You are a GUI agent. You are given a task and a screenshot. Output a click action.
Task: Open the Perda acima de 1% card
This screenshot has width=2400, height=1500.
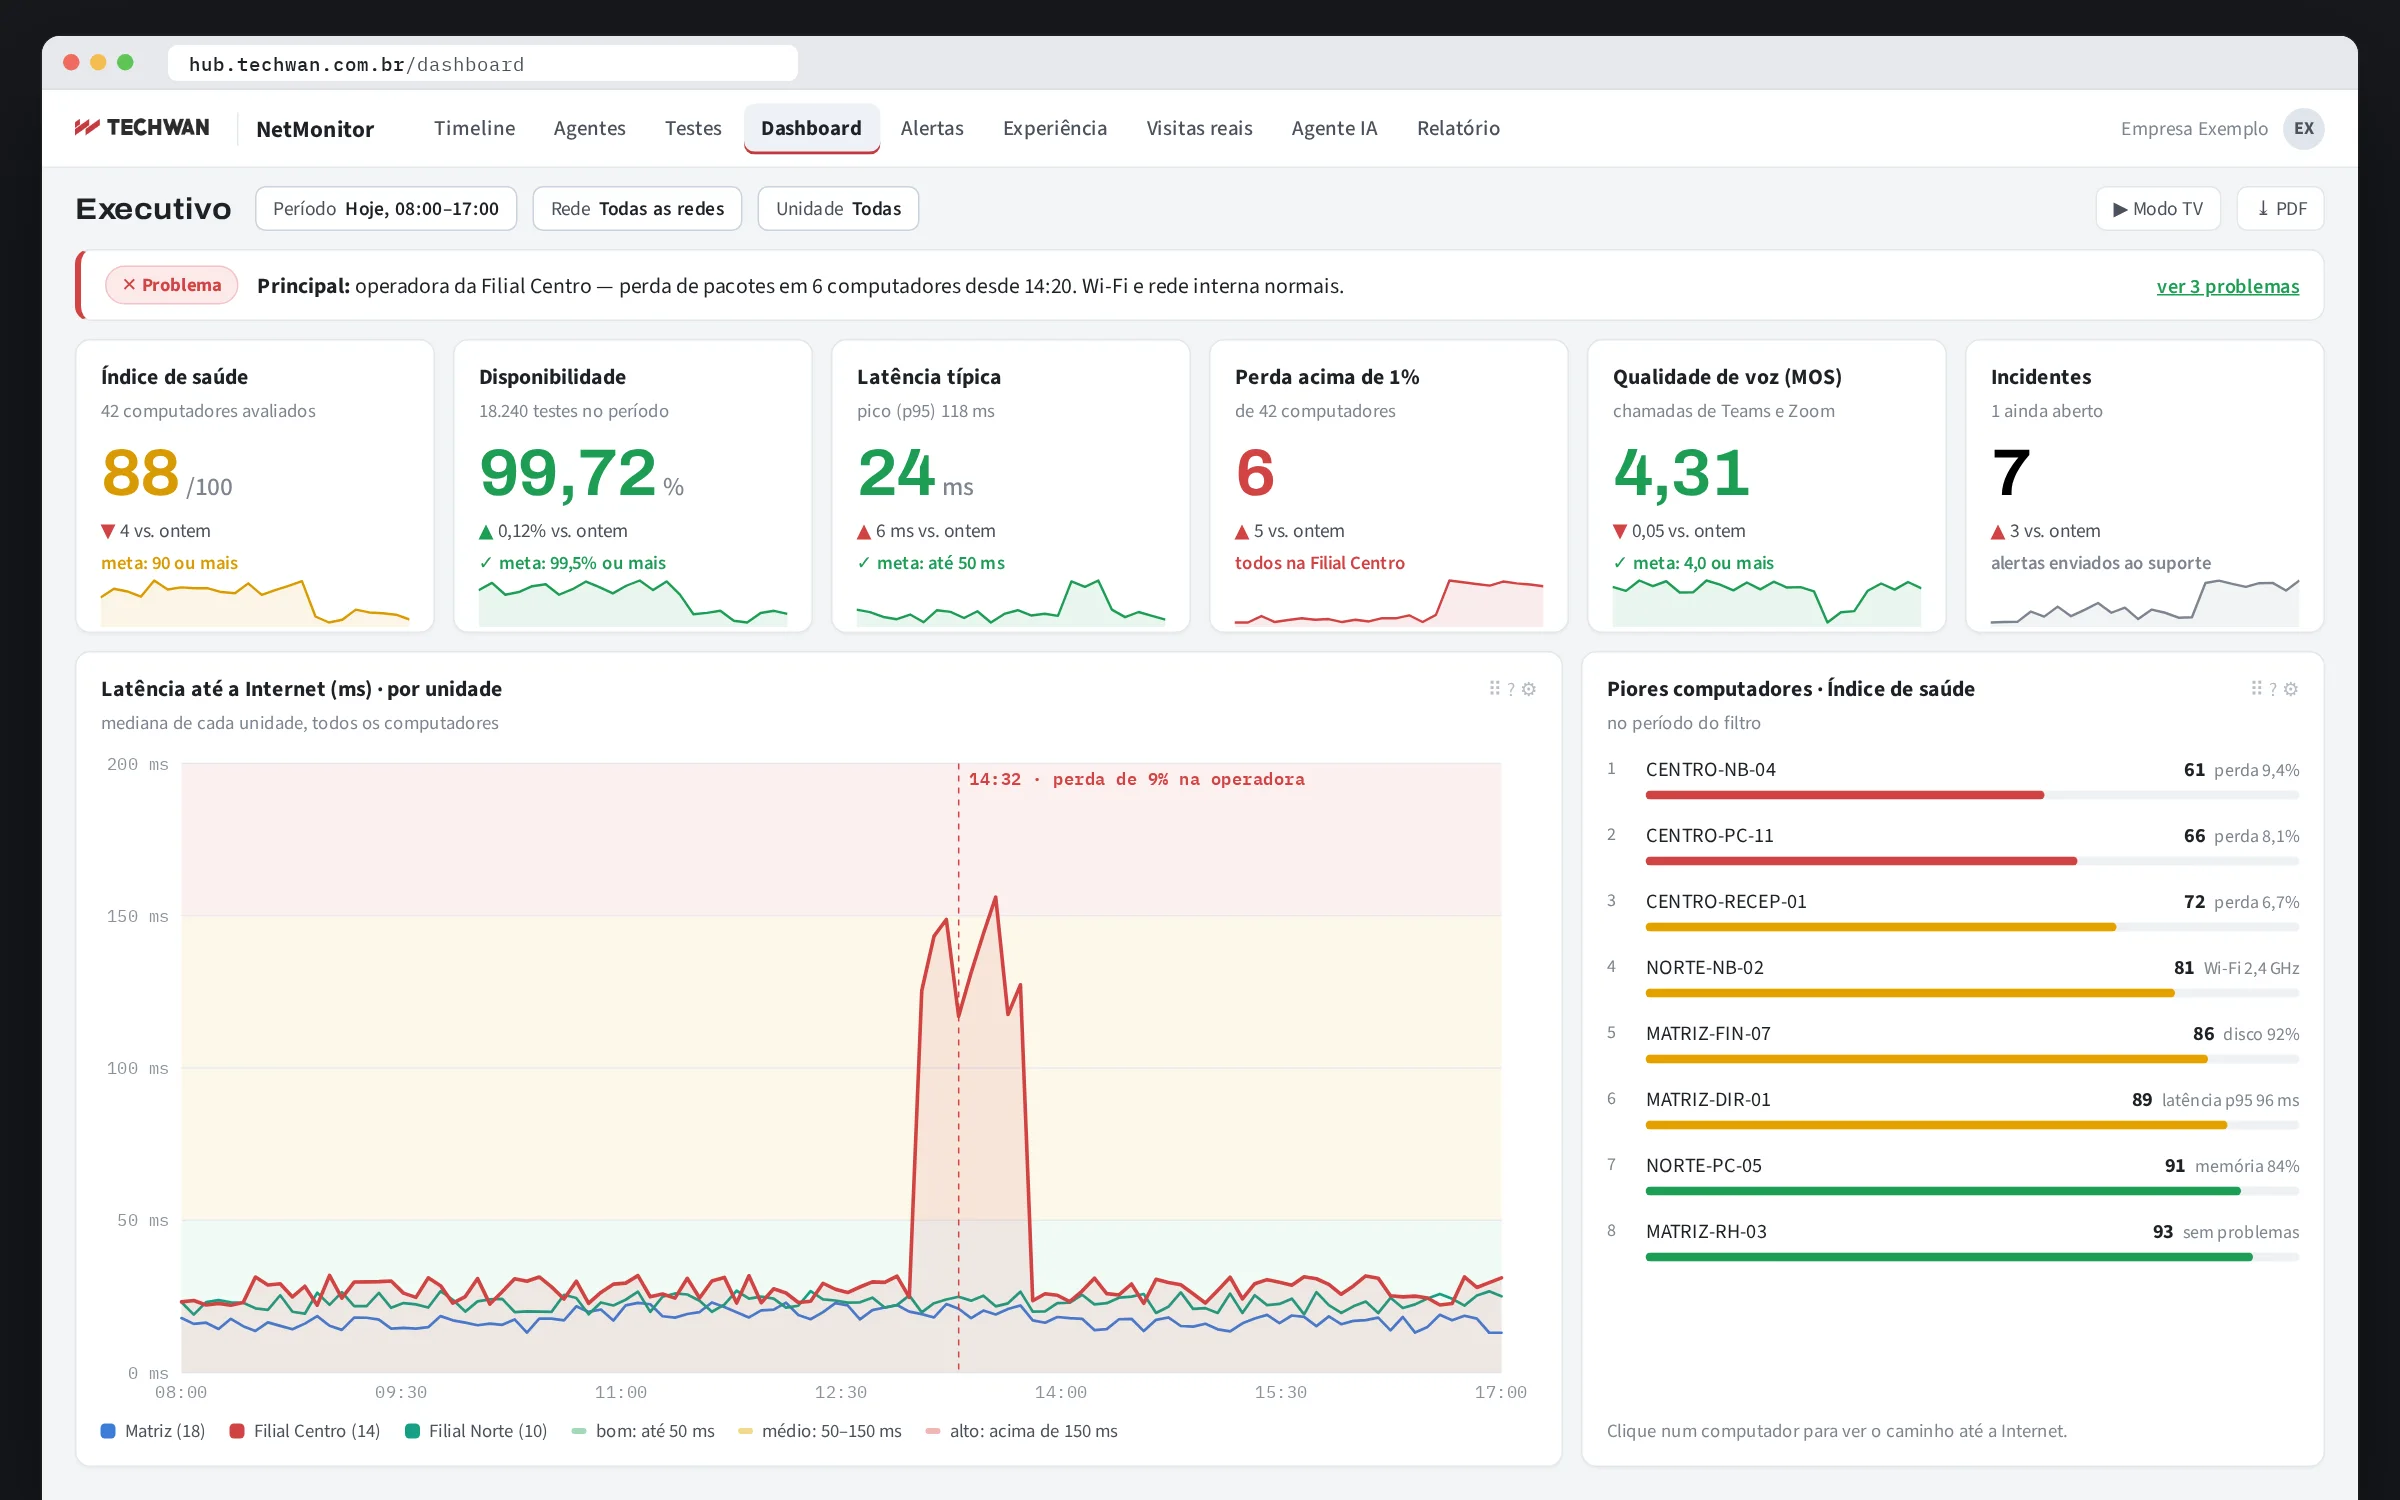pos(1389,486)
